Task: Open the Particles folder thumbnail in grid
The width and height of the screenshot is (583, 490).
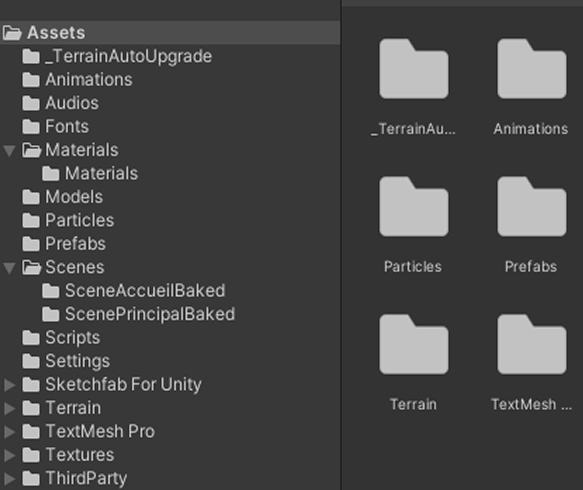Action: tap(414, 206)
